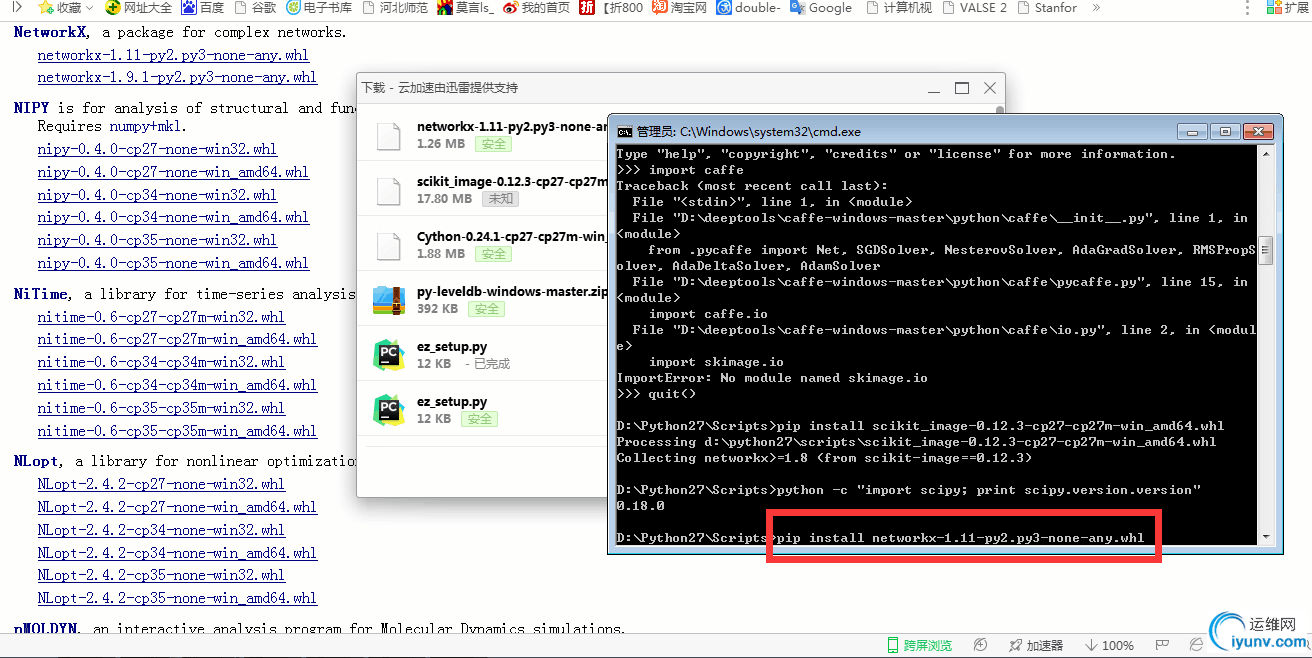Click the 未知 badge under scikit_image download
This screenshot has width=1312, height=658.
point(500,199)
